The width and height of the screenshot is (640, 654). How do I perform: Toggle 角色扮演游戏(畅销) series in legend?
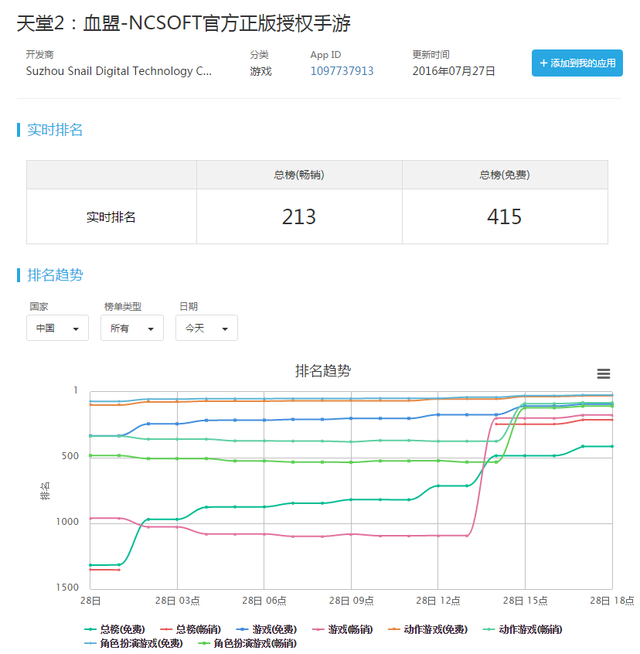pyautogui.click(x=247, y=643)
